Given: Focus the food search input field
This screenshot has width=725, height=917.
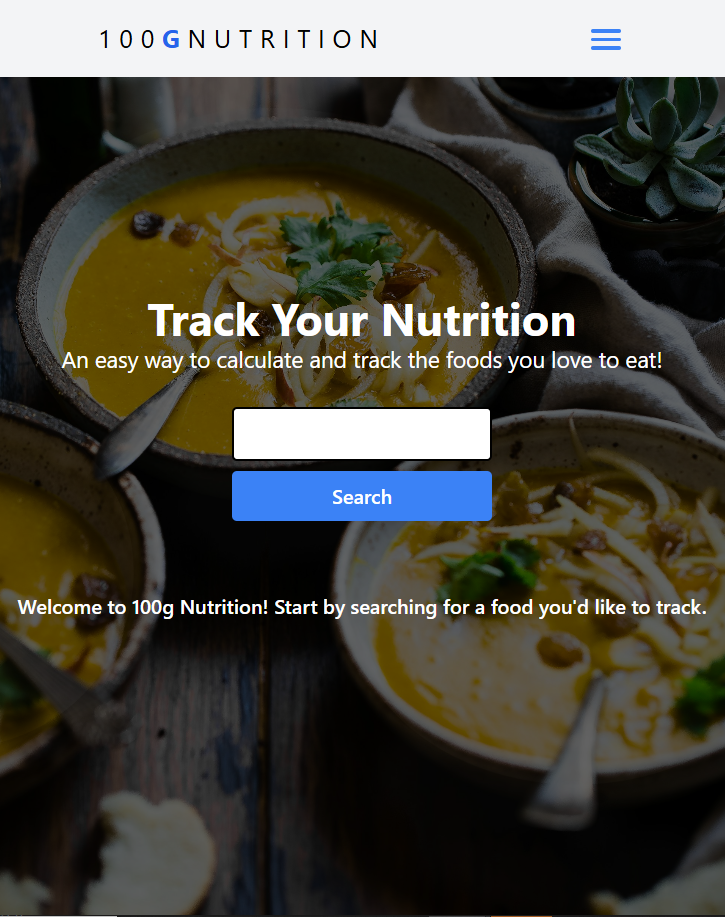Looking at the screenshot, I should click(362, 434).
